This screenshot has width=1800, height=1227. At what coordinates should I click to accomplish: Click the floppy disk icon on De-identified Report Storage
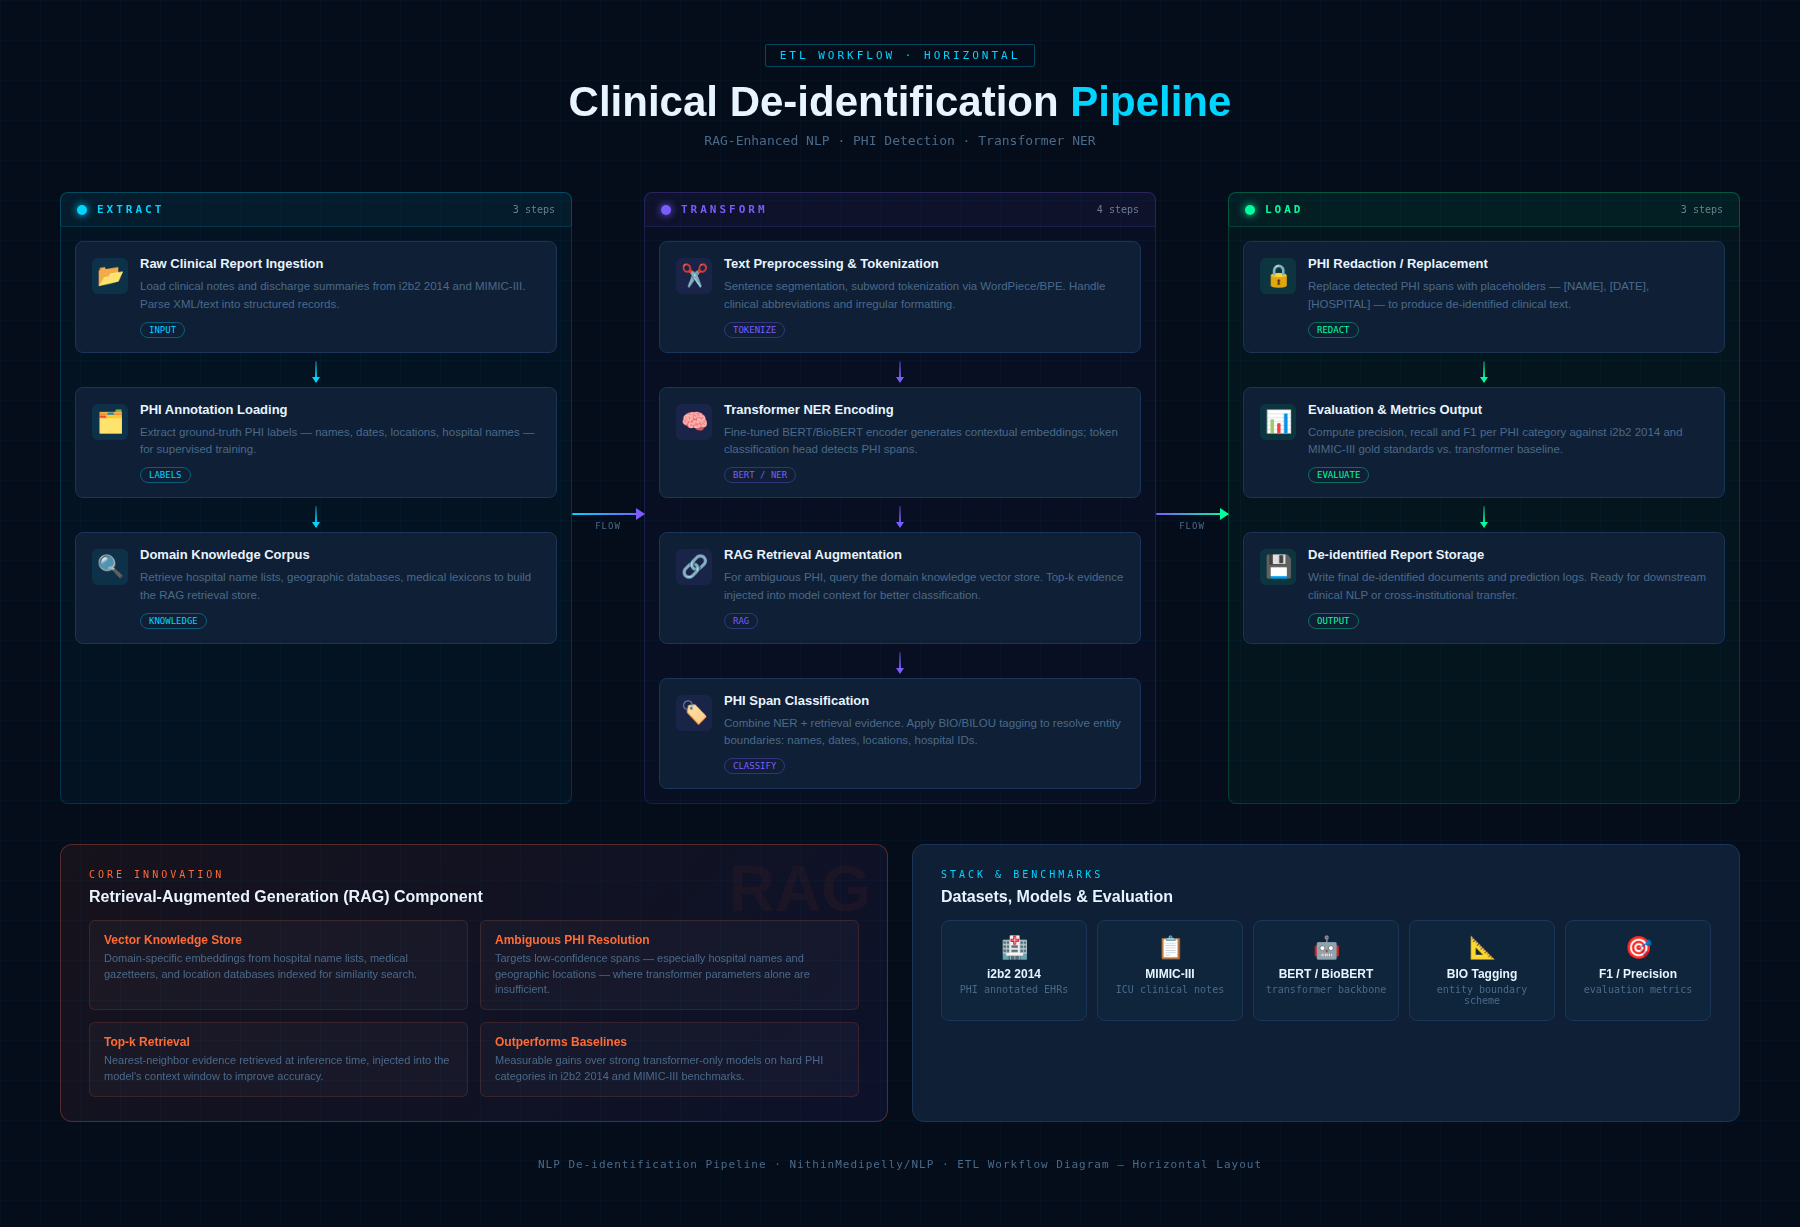[1277, 567]
